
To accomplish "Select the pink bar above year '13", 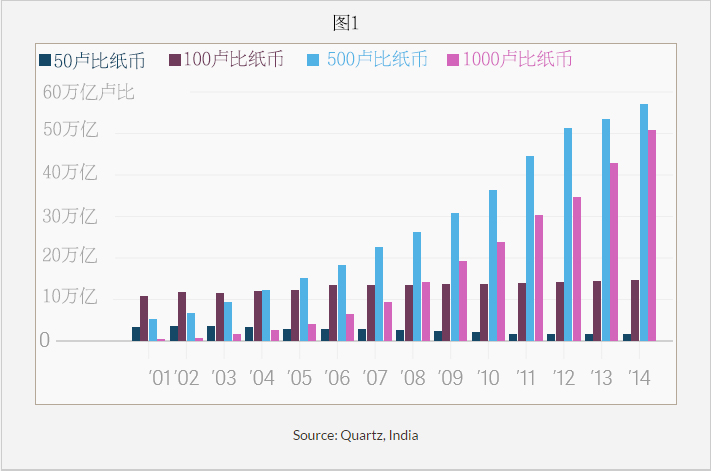I will 614,252.
